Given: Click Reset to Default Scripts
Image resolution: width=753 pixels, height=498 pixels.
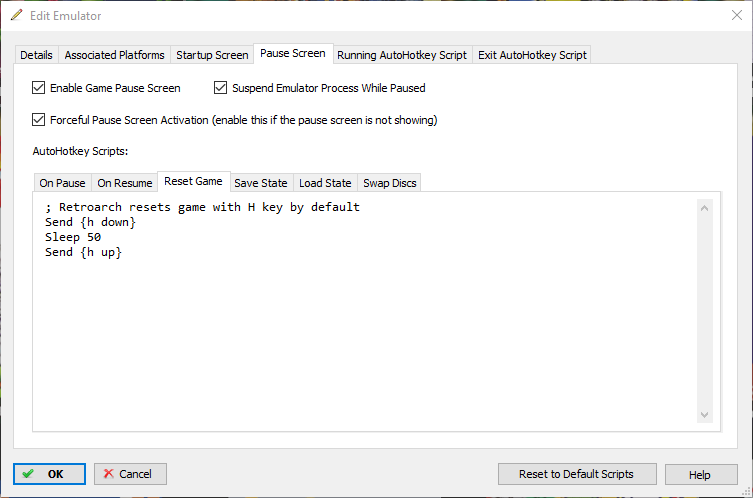Looking at the screenshot, I should click(575, 474).
